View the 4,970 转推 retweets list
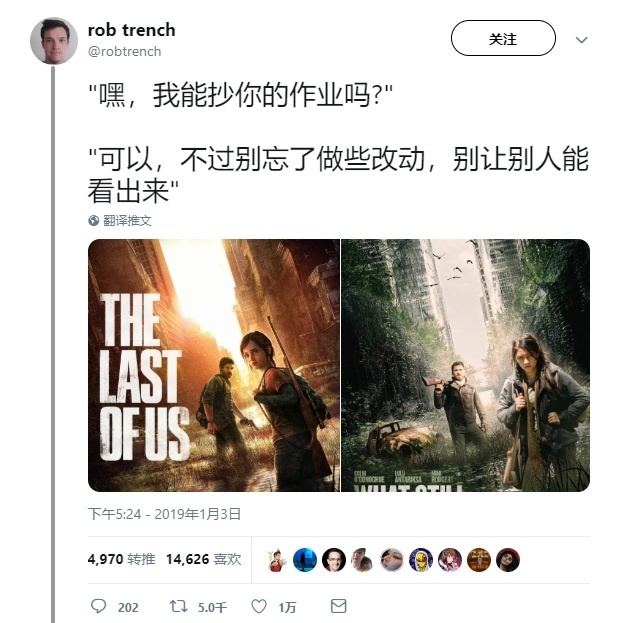 coord(122,559)
